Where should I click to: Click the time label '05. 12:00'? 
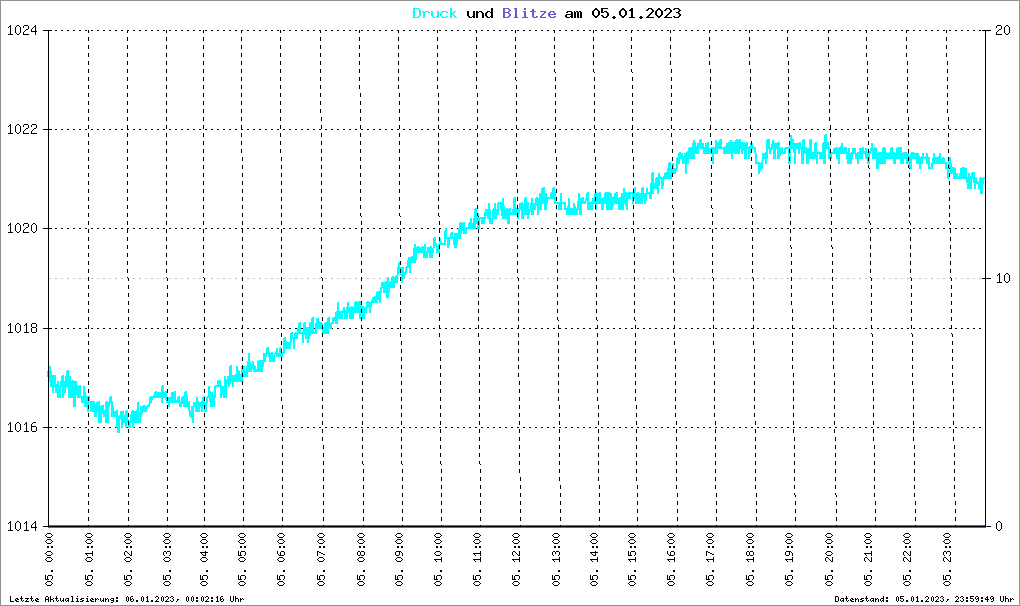coord(517,560)
